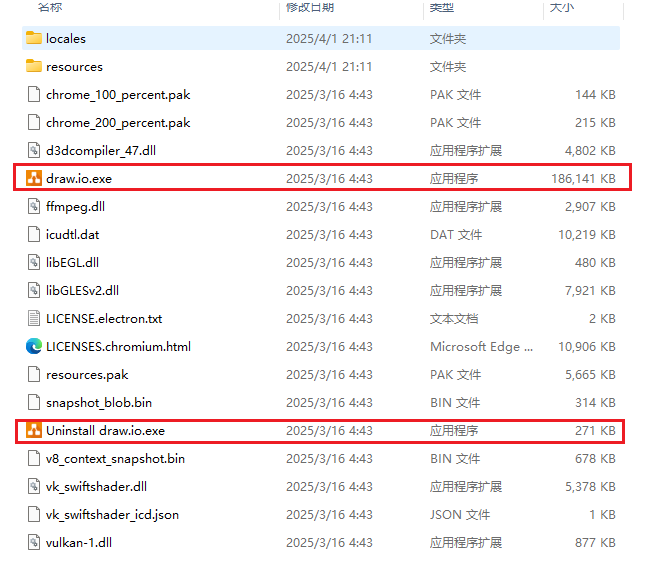Click the chrome_100_percent.pak file icon
The height and width of the screenshot is (563, 661).
point(34,94)
